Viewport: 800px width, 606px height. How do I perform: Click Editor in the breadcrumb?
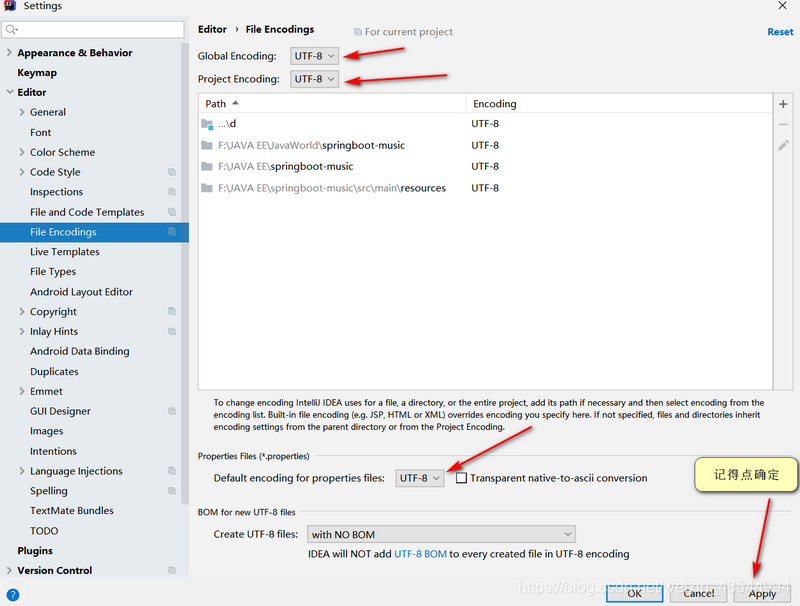pos(212,29)
